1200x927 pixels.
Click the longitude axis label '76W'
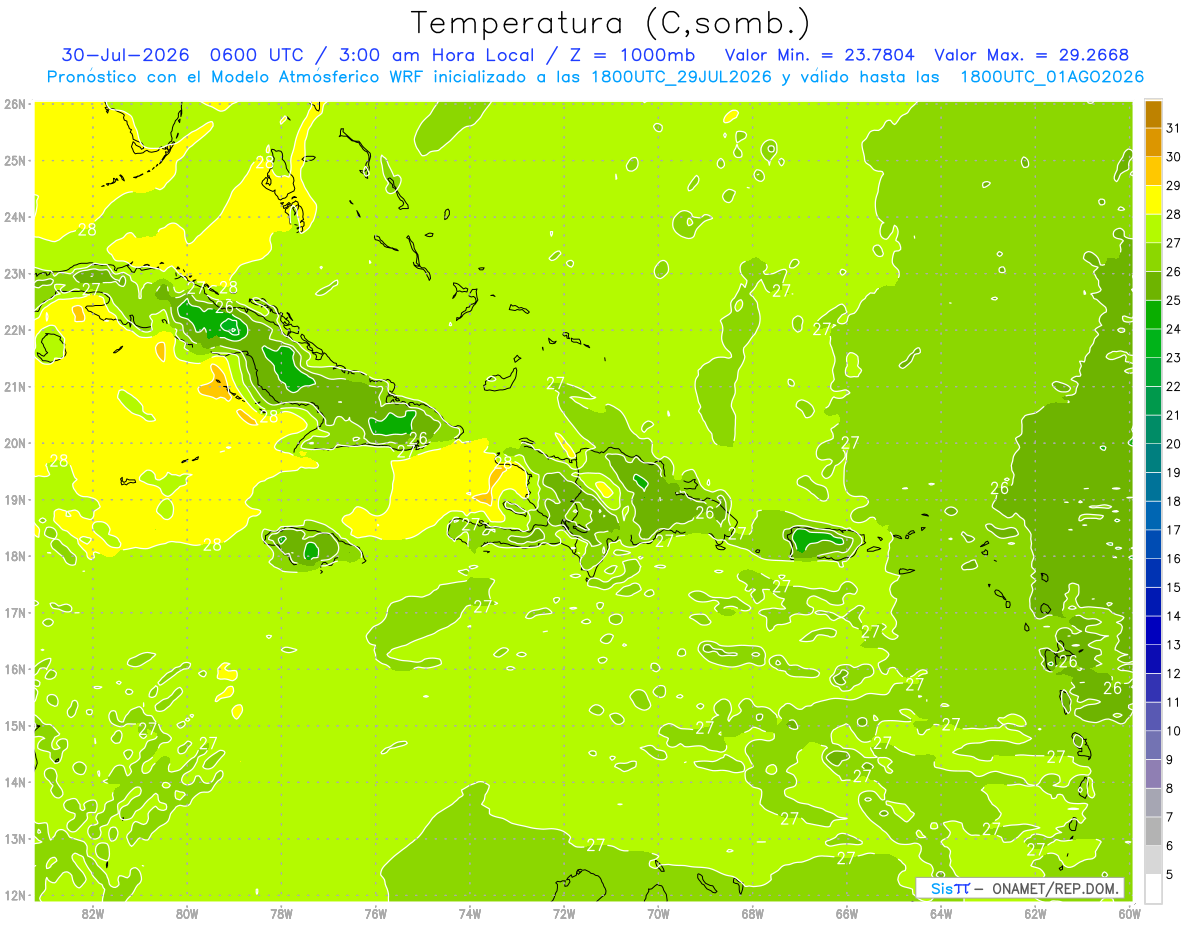[376, 913]
